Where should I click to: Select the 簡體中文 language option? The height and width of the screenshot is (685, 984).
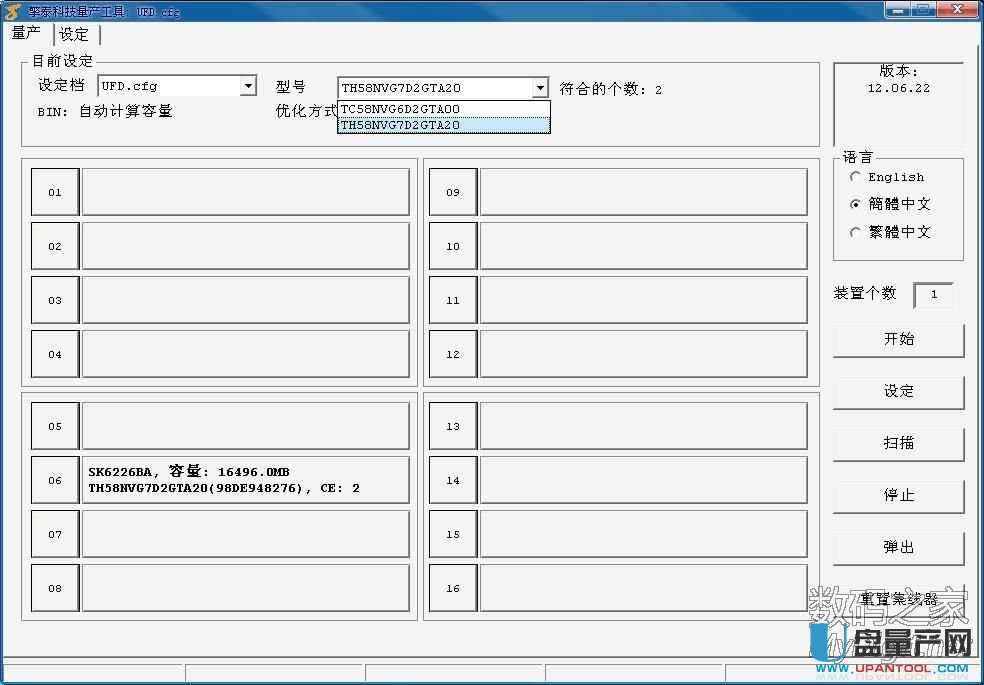point(855,204)
